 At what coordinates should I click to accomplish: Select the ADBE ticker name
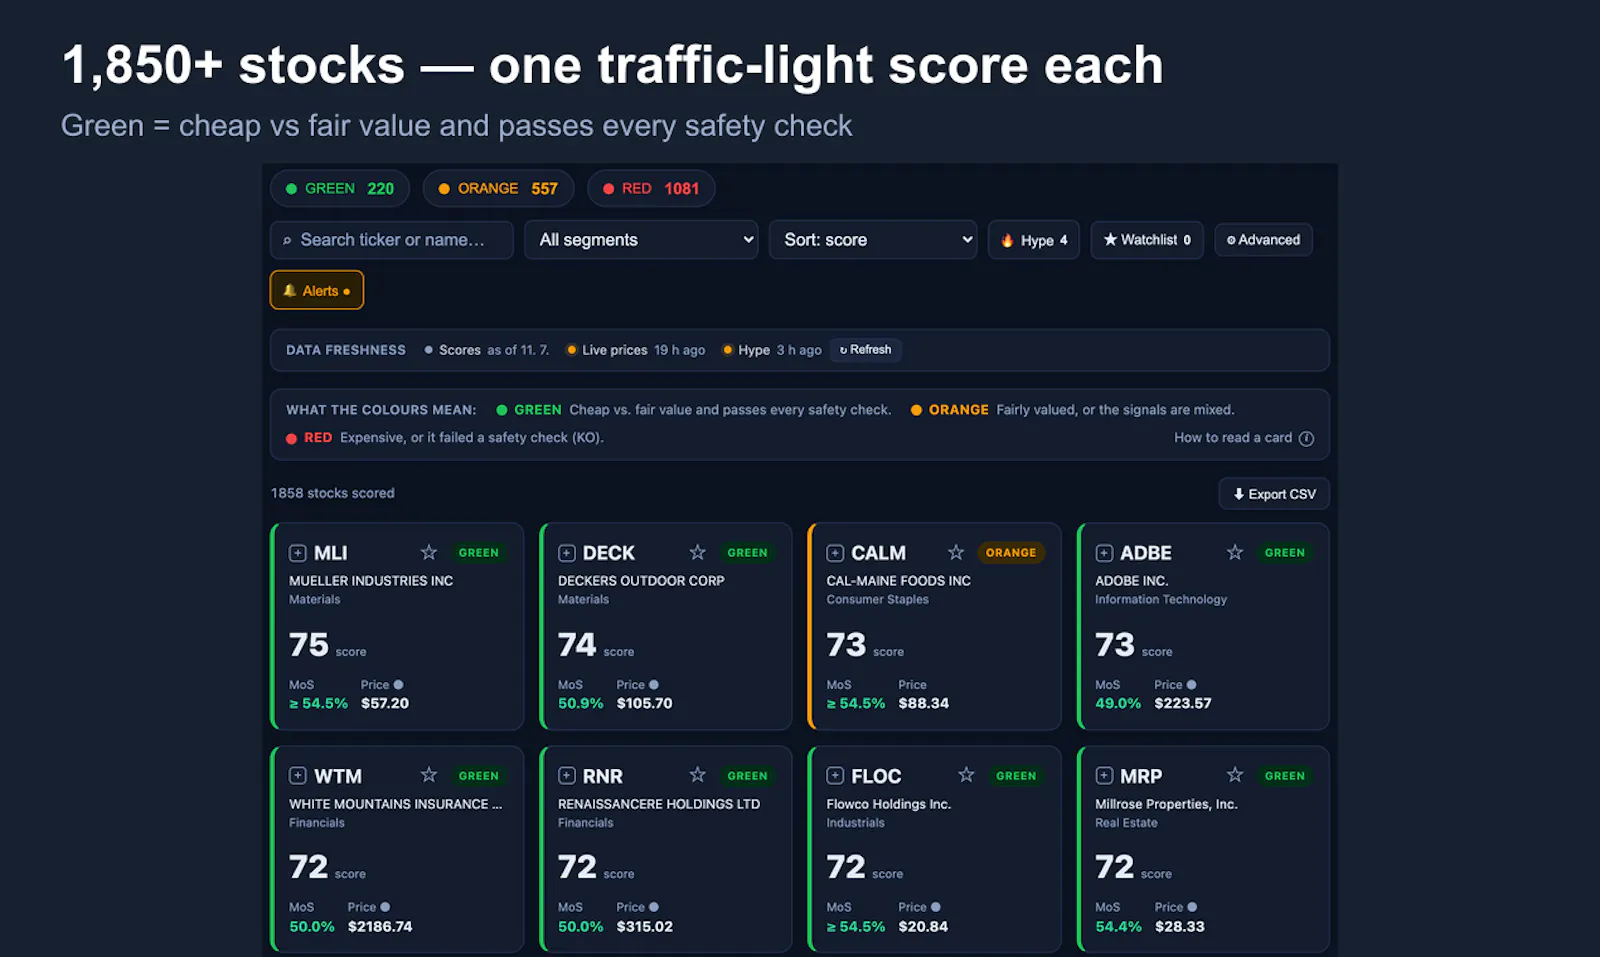click(1146, 553)
